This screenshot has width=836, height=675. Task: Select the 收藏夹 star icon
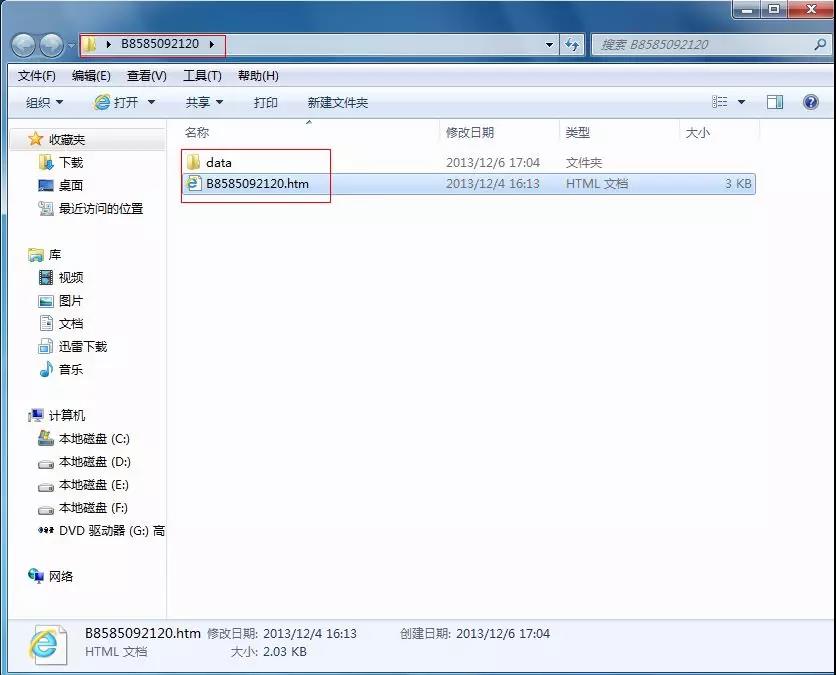click(x=35, y=139)
